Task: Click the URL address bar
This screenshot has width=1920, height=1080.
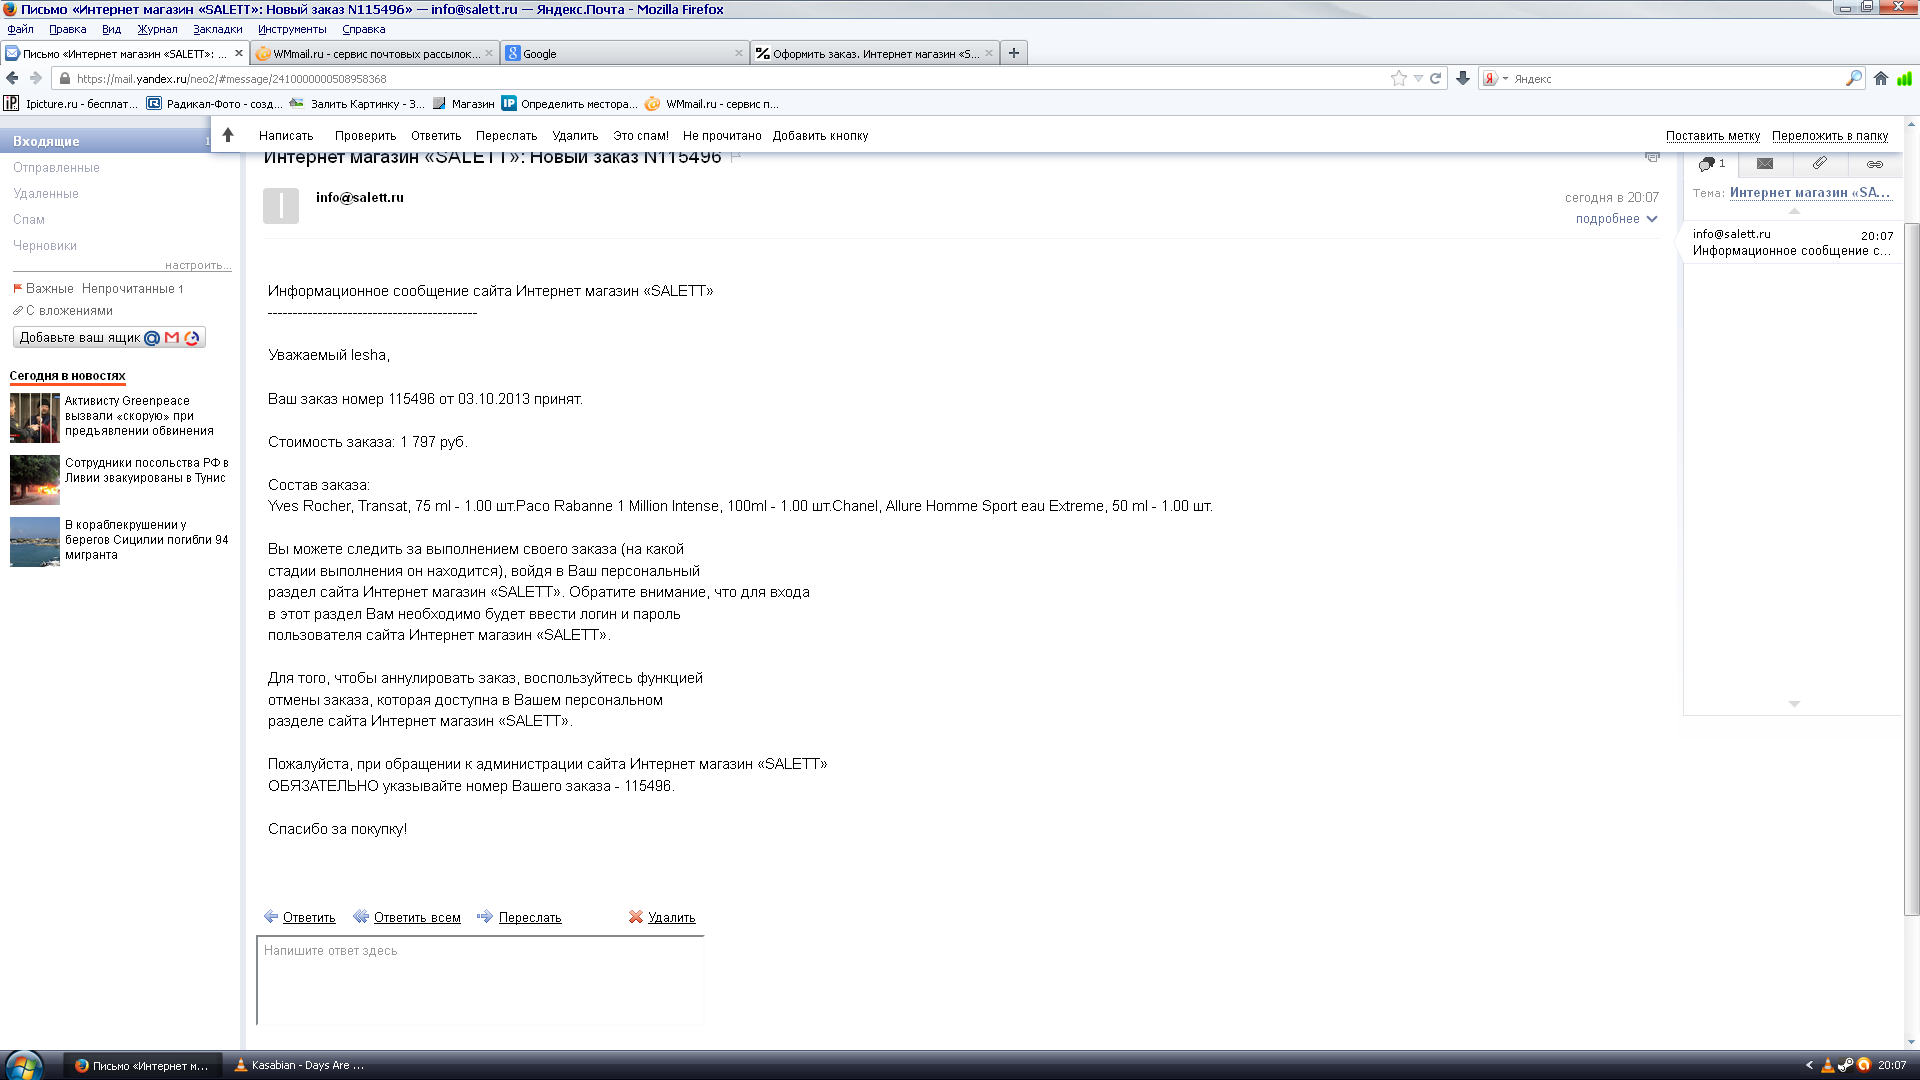Action: (x=720, y=78)
